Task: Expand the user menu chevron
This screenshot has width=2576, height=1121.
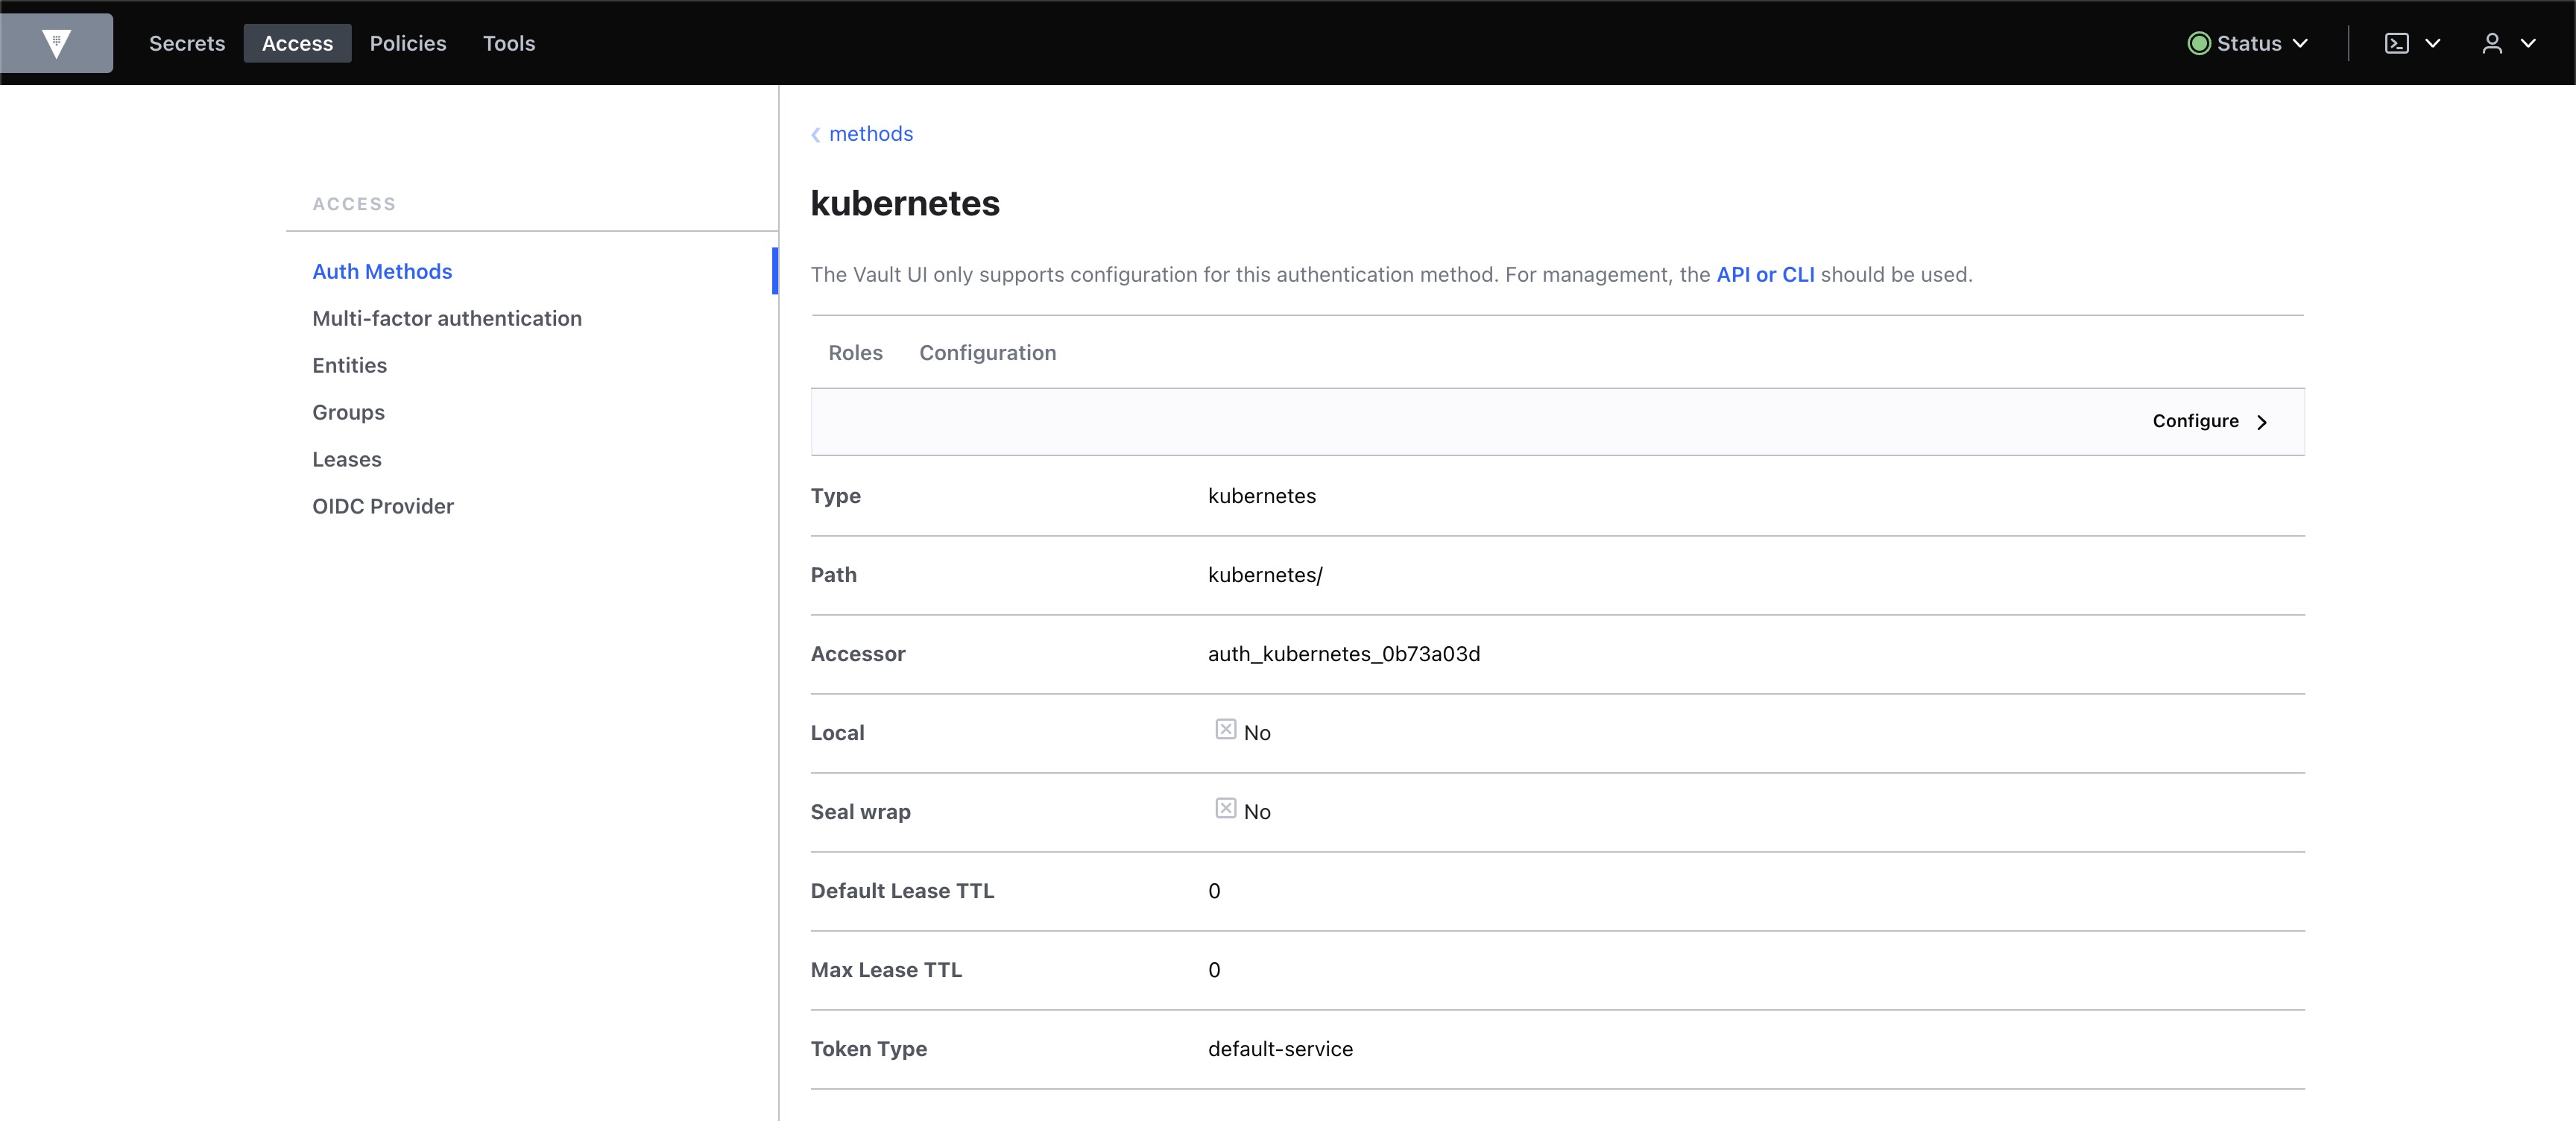Action: coord(2528,43)
